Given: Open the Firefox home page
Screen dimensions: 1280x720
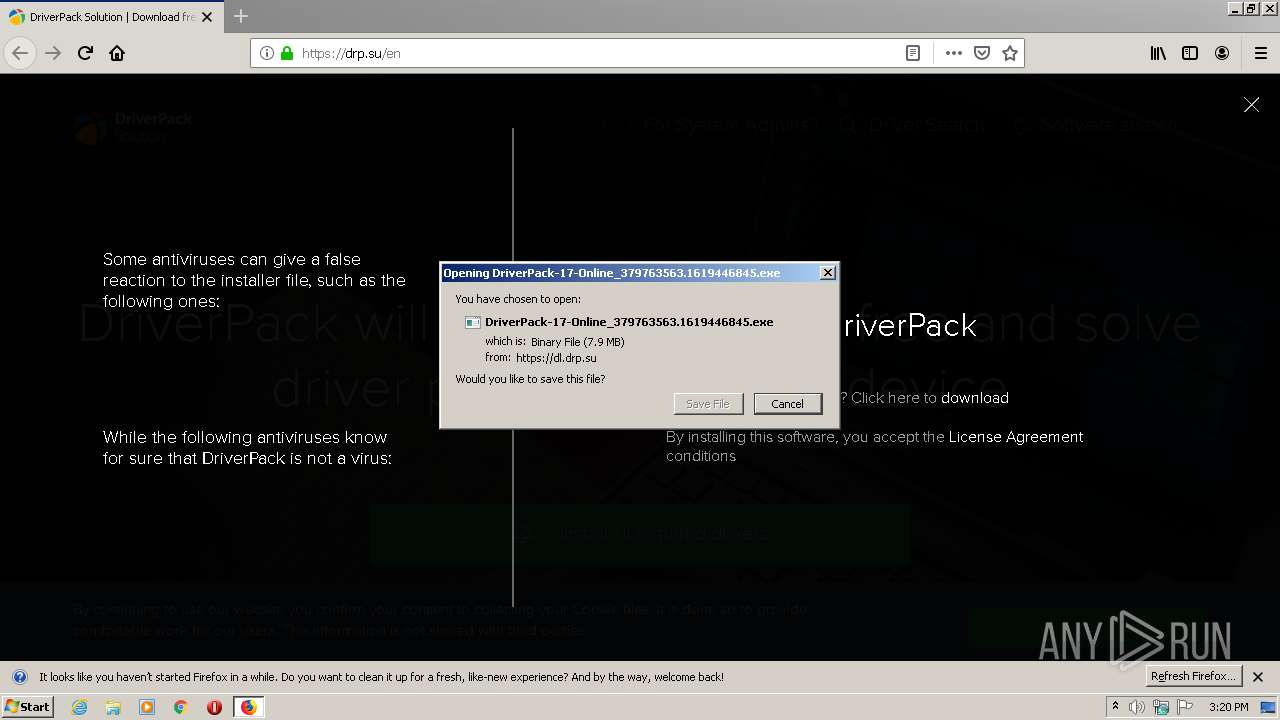Looking at the screenshot, I should click(117, 53).
